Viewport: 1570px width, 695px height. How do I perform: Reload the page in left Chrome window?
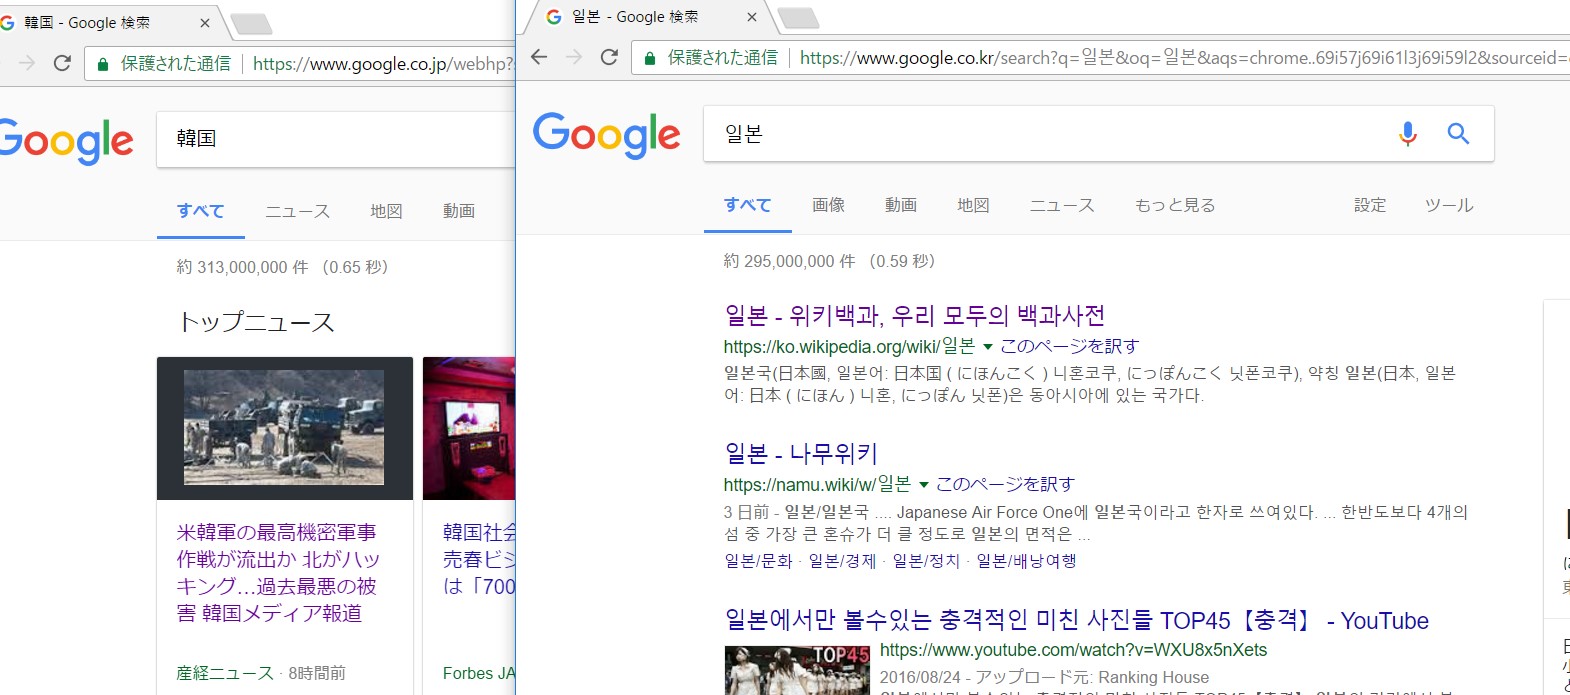pos(62,63)
